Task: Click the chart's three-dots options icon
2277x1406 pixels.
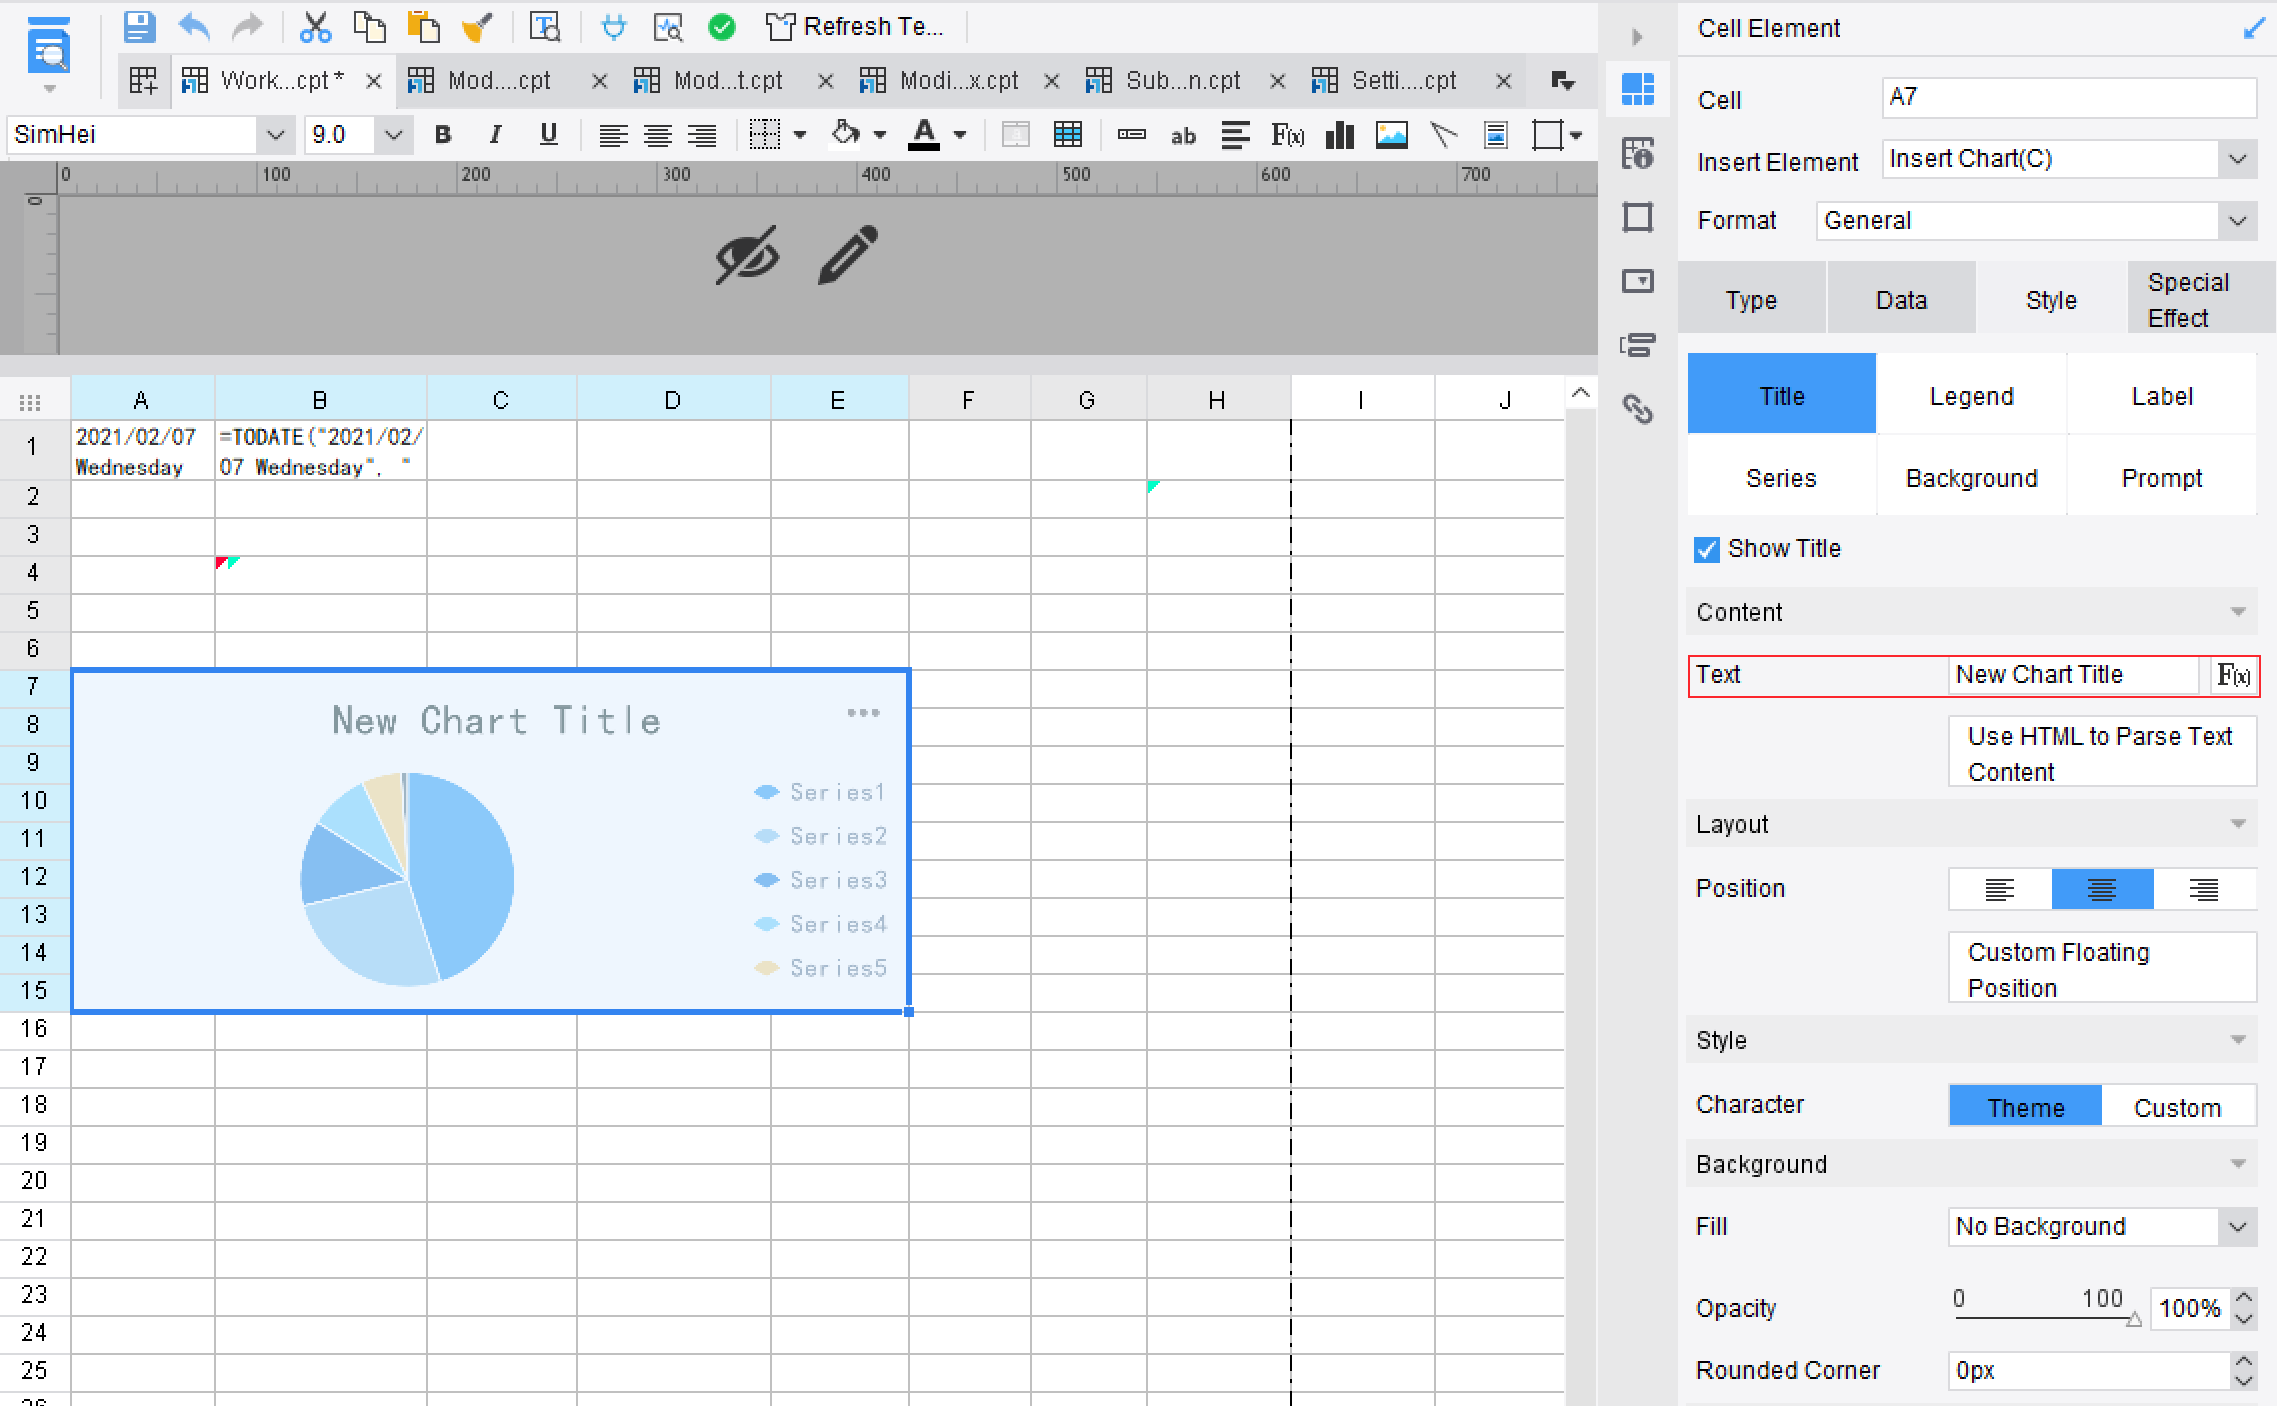Action: click(x=863, y=713)
